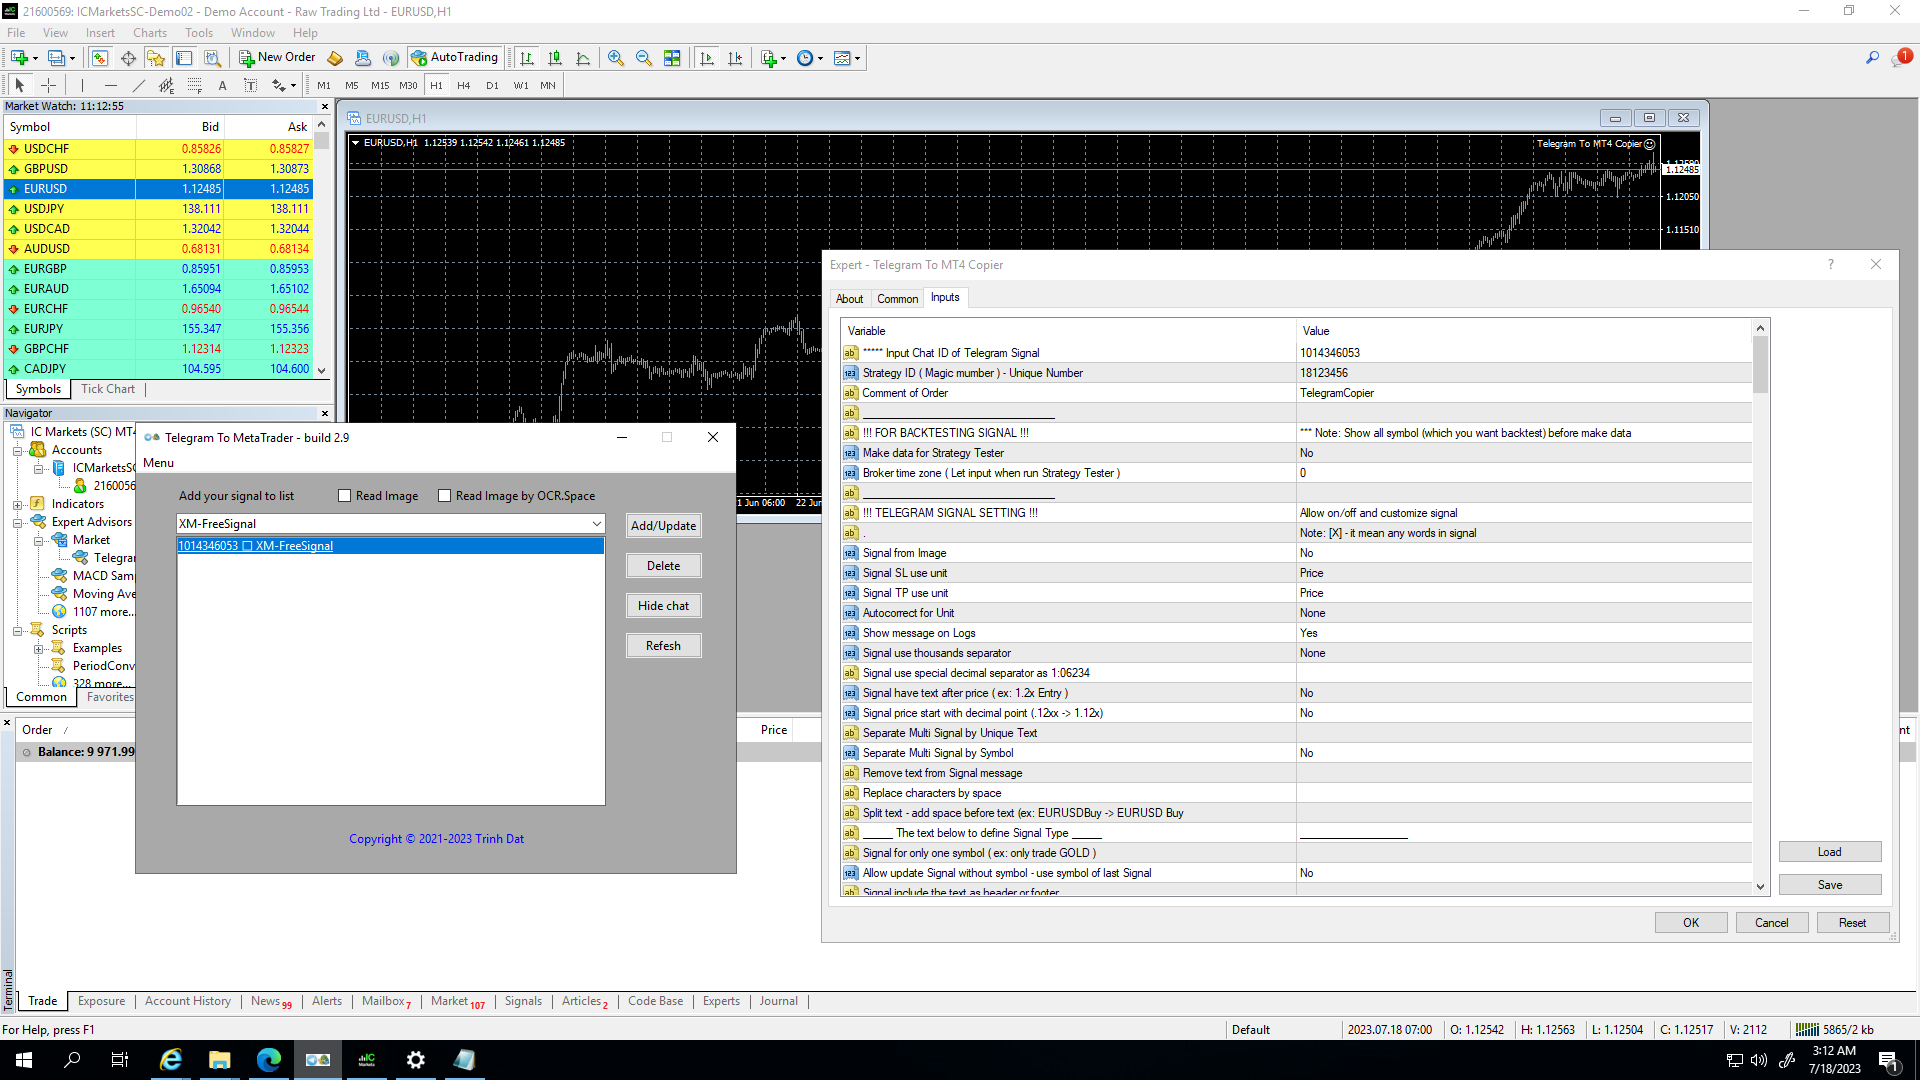Image resolution: width=1920 pixels, height=1080 pixels.
Task: Open Menu in Telegram To MetaTrader window
Action: pyautogui.click(x=158, y=463)
